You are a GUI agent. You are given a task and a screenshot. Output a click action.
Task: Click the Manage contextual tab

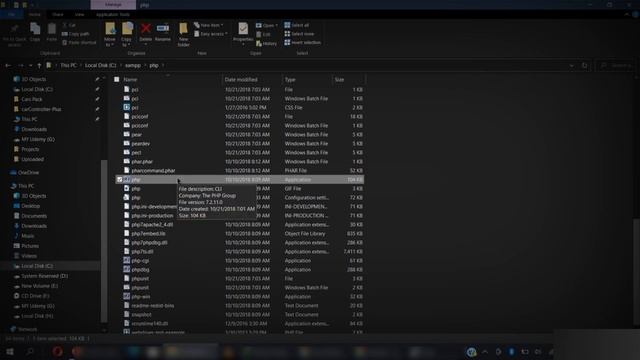[x=113, y=5]
